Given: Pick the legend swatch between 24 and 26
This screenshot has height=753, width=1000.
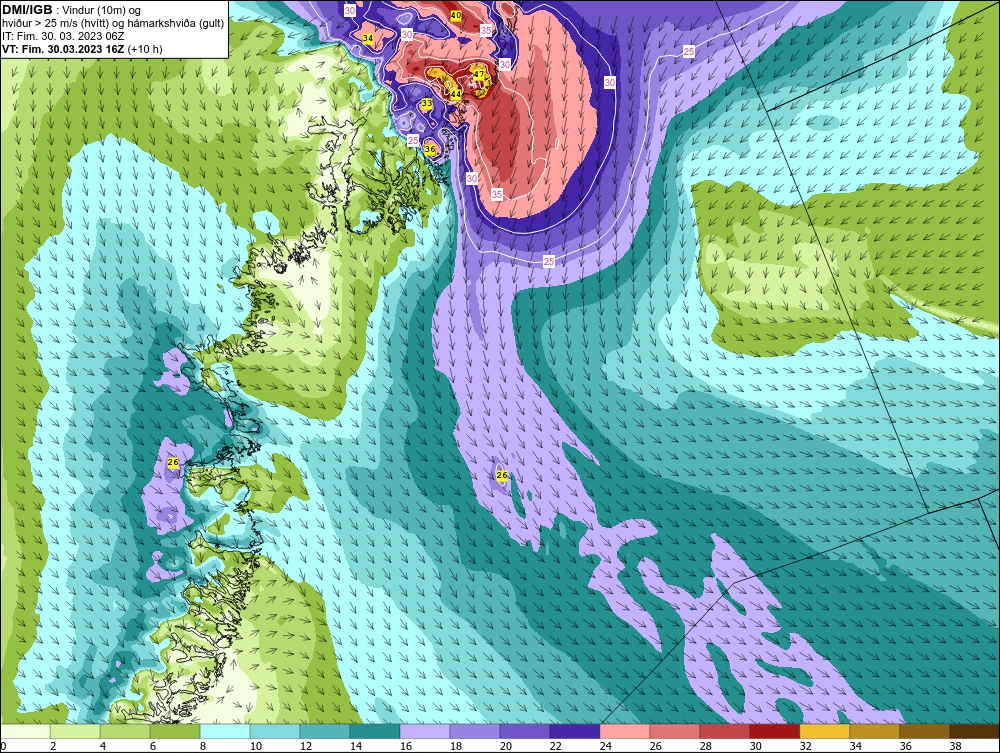Looking at the screenshot, I should pos(625,731).
